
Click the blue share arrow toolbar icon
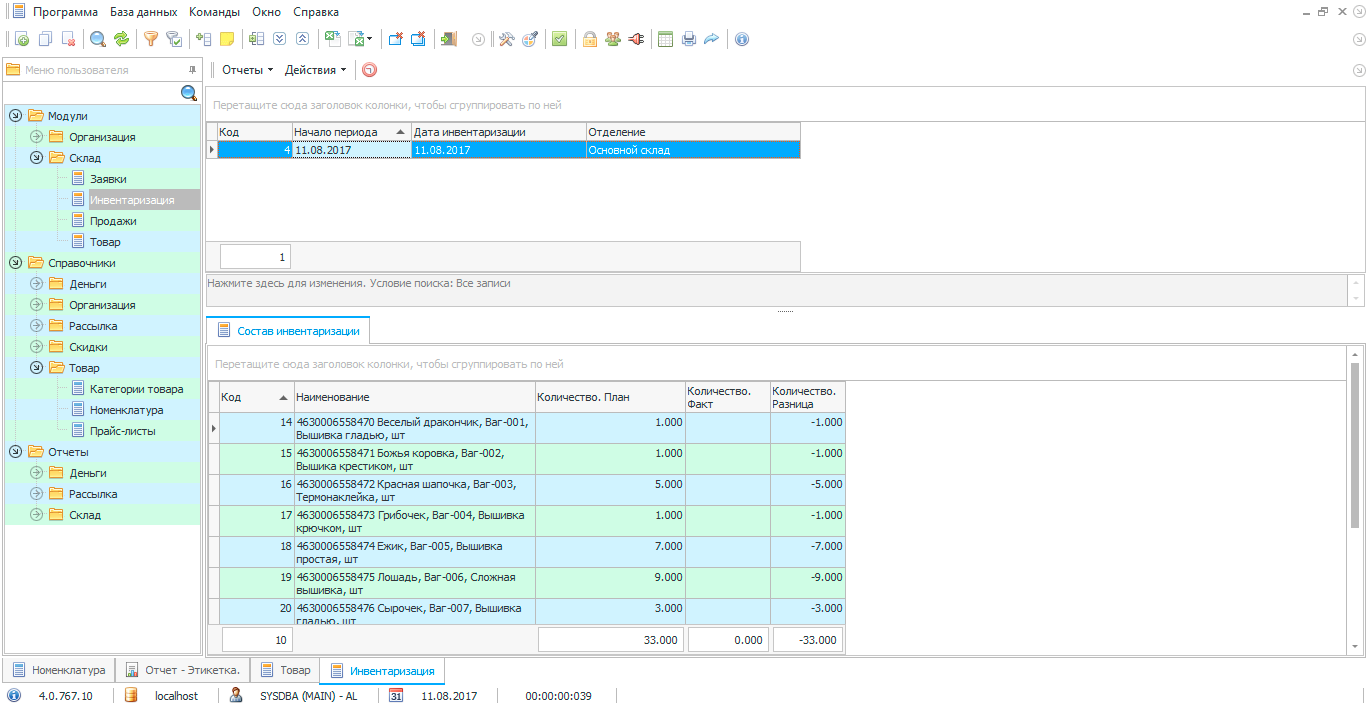click(x=712, y=39)
